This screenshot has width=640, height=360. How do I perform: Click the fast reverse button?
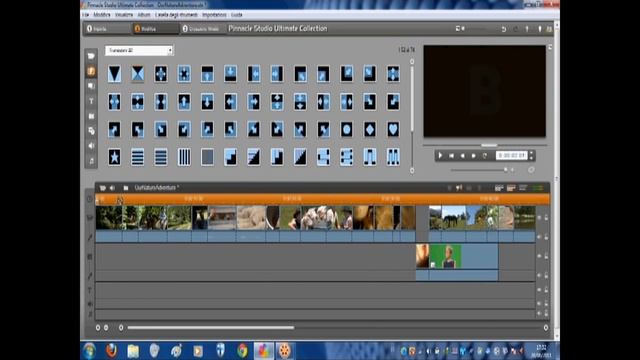click(x=462, y=156)
